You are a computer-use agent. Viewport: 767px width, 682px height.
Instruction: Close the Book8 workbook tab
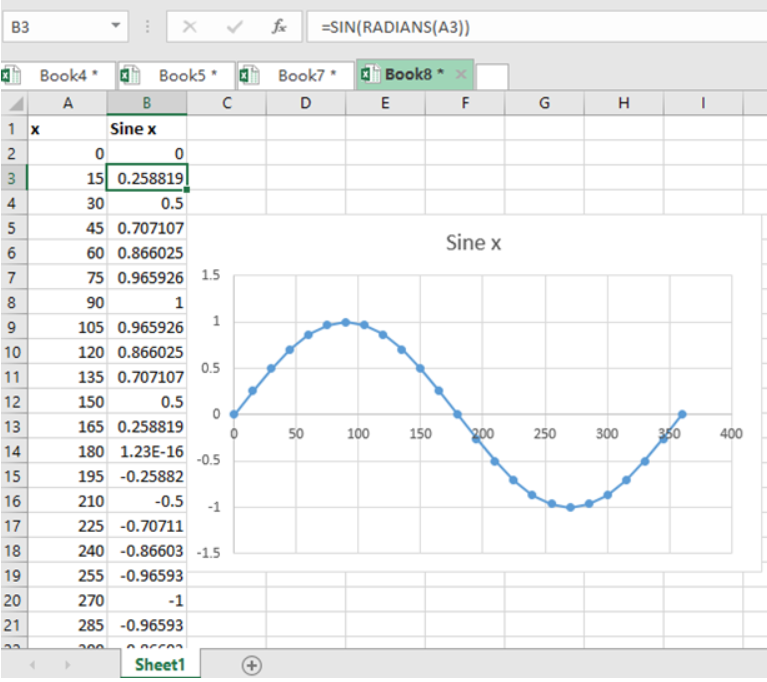[x=461, y=75]
